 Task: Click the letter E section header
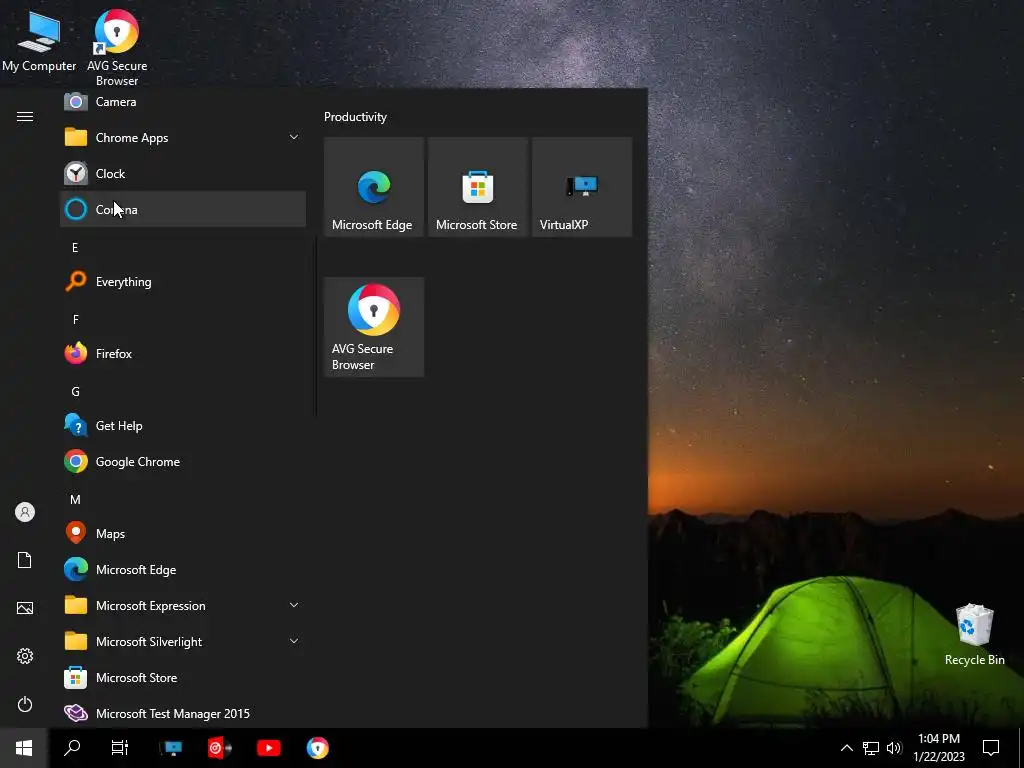click(75, 248)
